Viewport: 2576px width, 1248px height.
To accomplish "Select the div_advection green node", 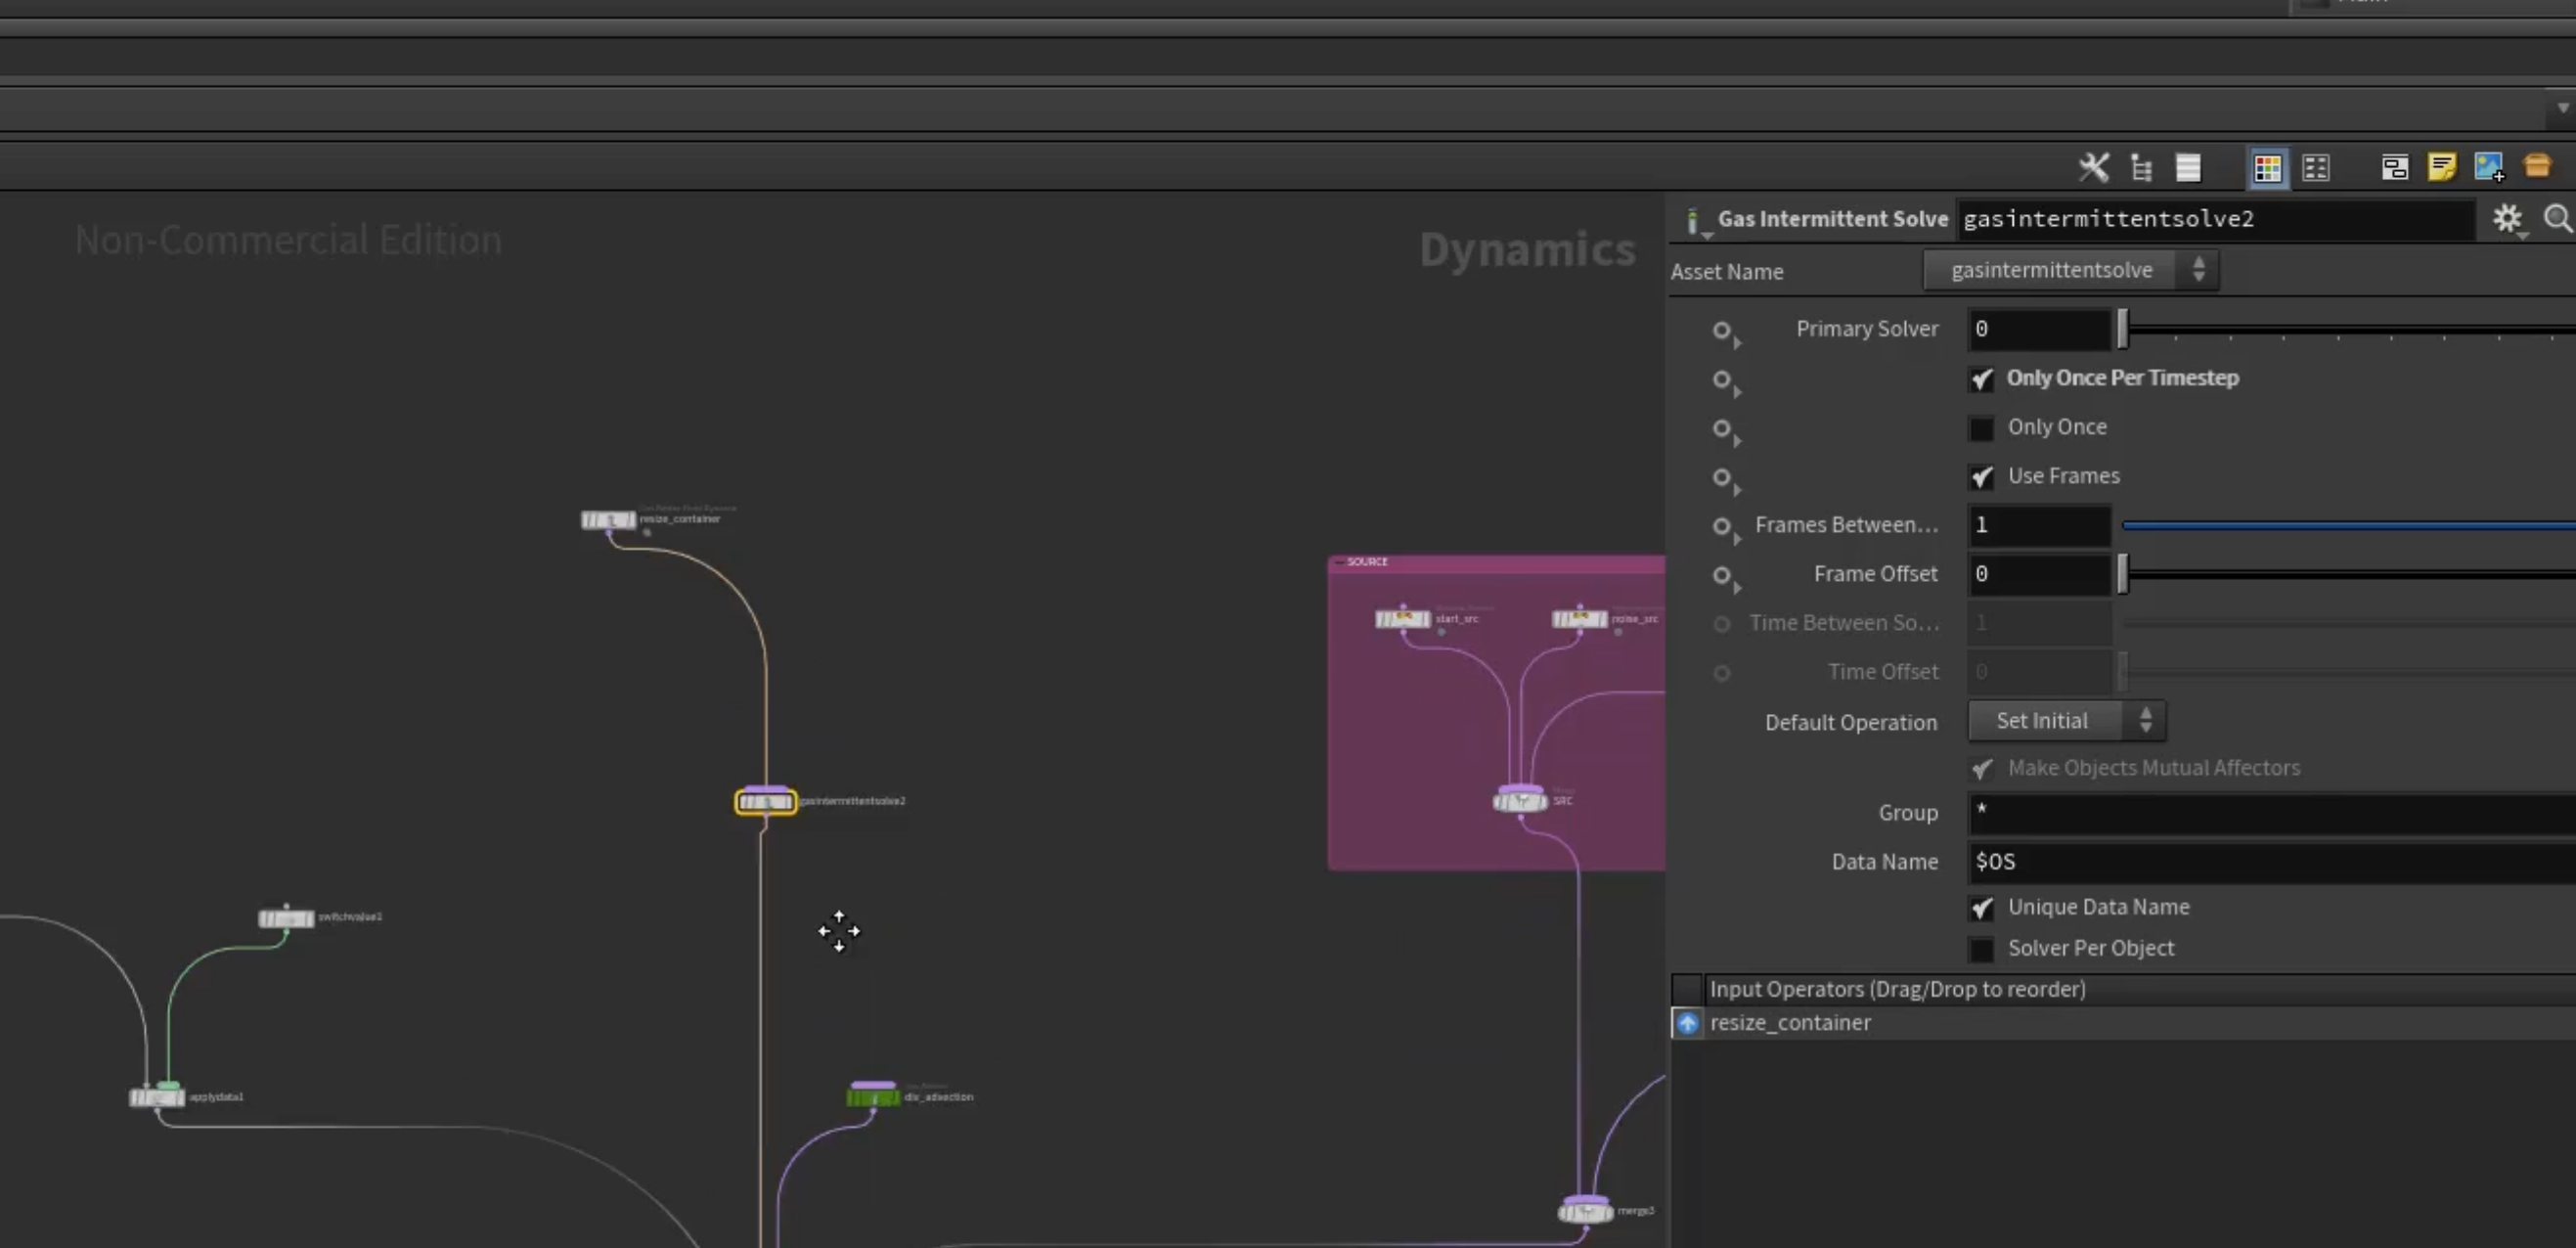I will [873, 1097].
